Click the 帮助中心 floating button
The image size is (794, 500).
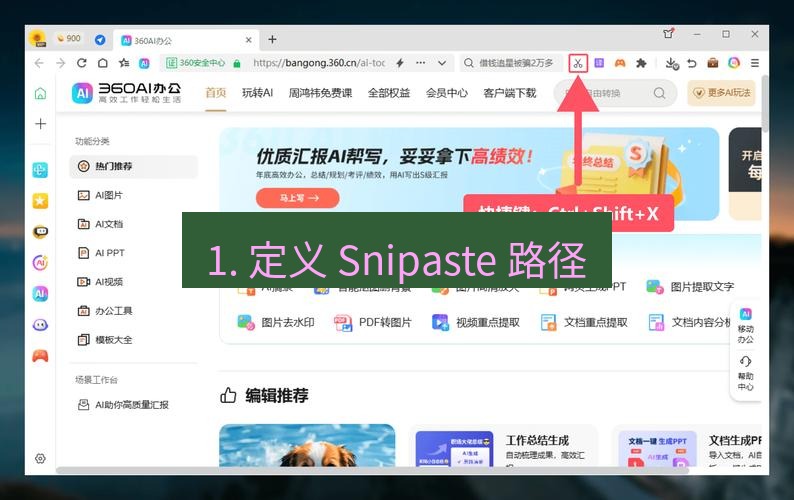coord(745,373)
